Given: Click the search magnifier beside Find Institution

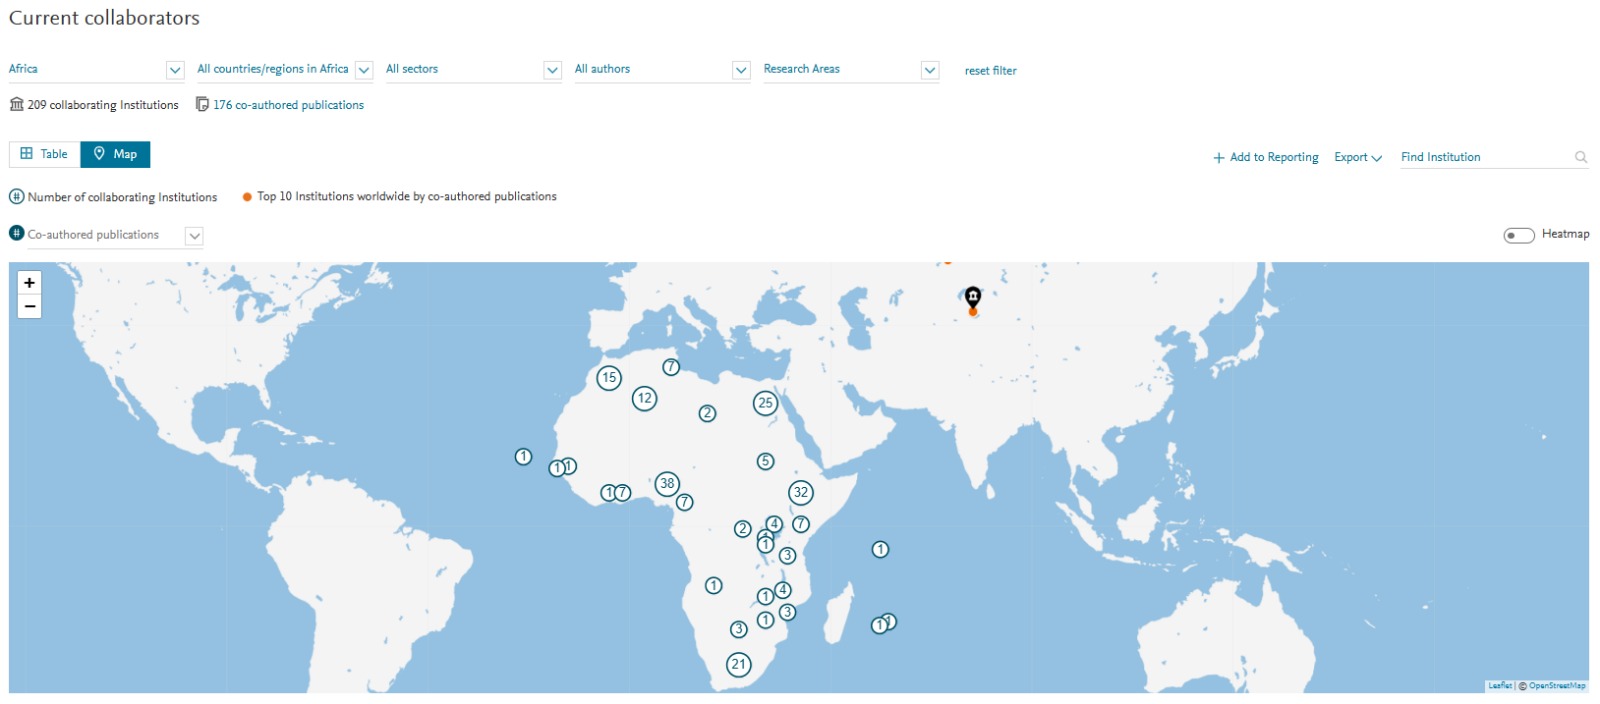Looking at the screenshot, I should [x=1581, y=157].
